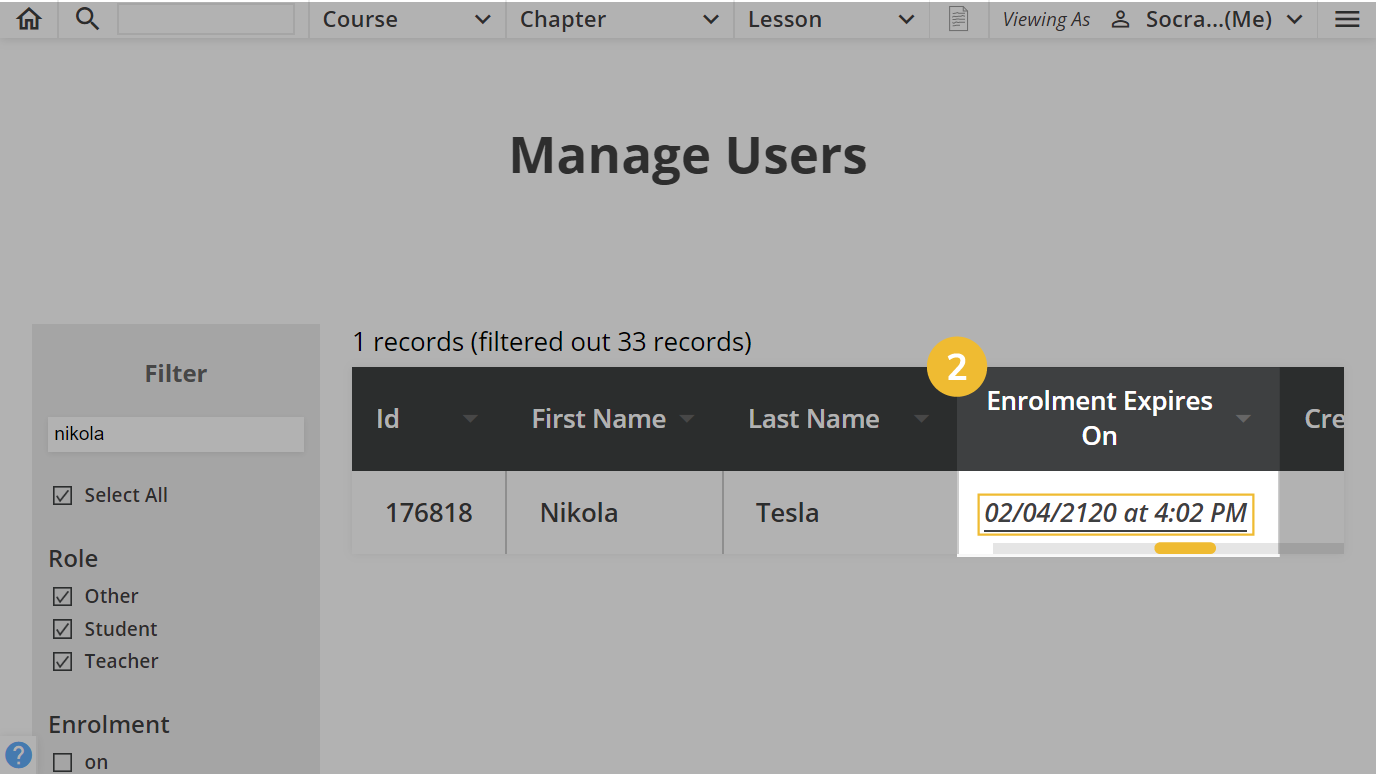Check the Enrolment on checkbox
The image size is (1376, 774).
point(63,763)
